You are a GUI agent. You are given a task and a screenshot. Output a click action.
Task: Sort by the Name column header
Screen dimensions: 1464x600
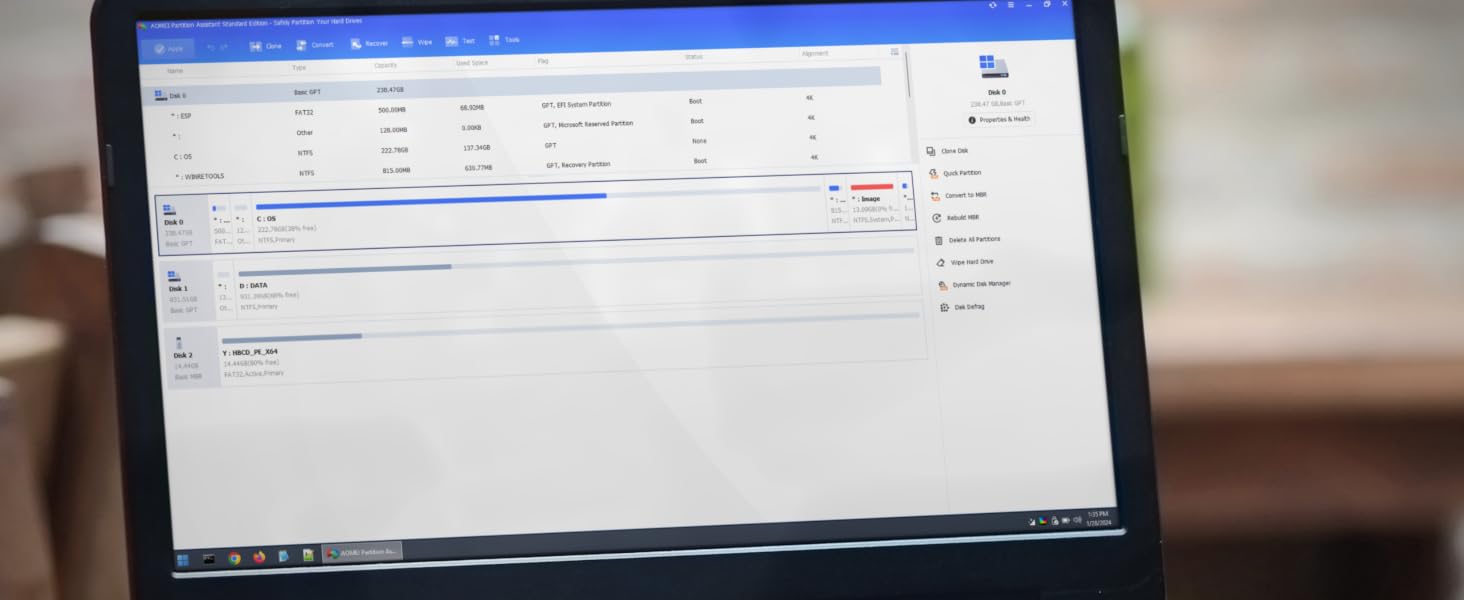coord(175,71)
